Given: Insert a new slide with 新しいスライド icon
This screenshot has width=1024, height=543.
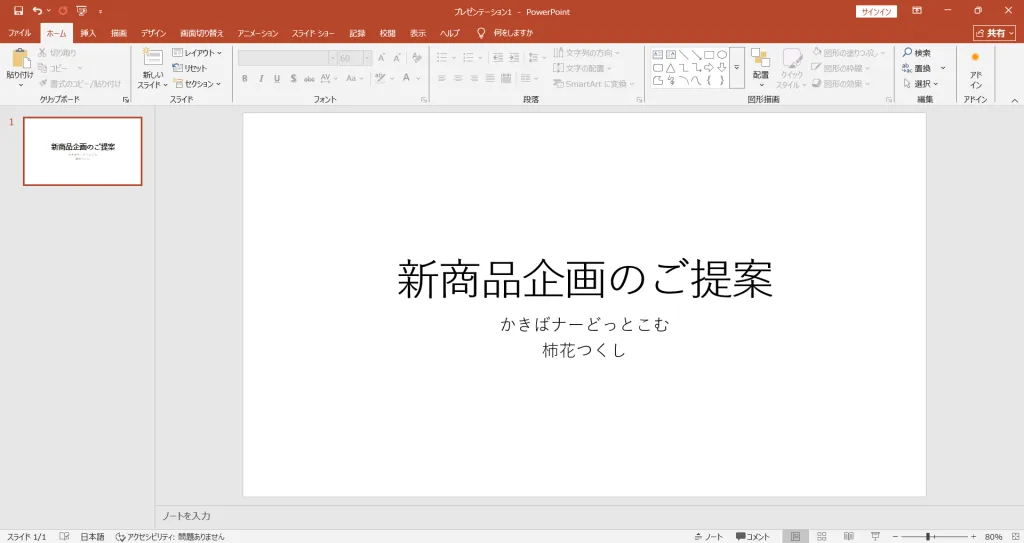Looking at the screenshot, I should pyautogui.click(x=152, y=59).
